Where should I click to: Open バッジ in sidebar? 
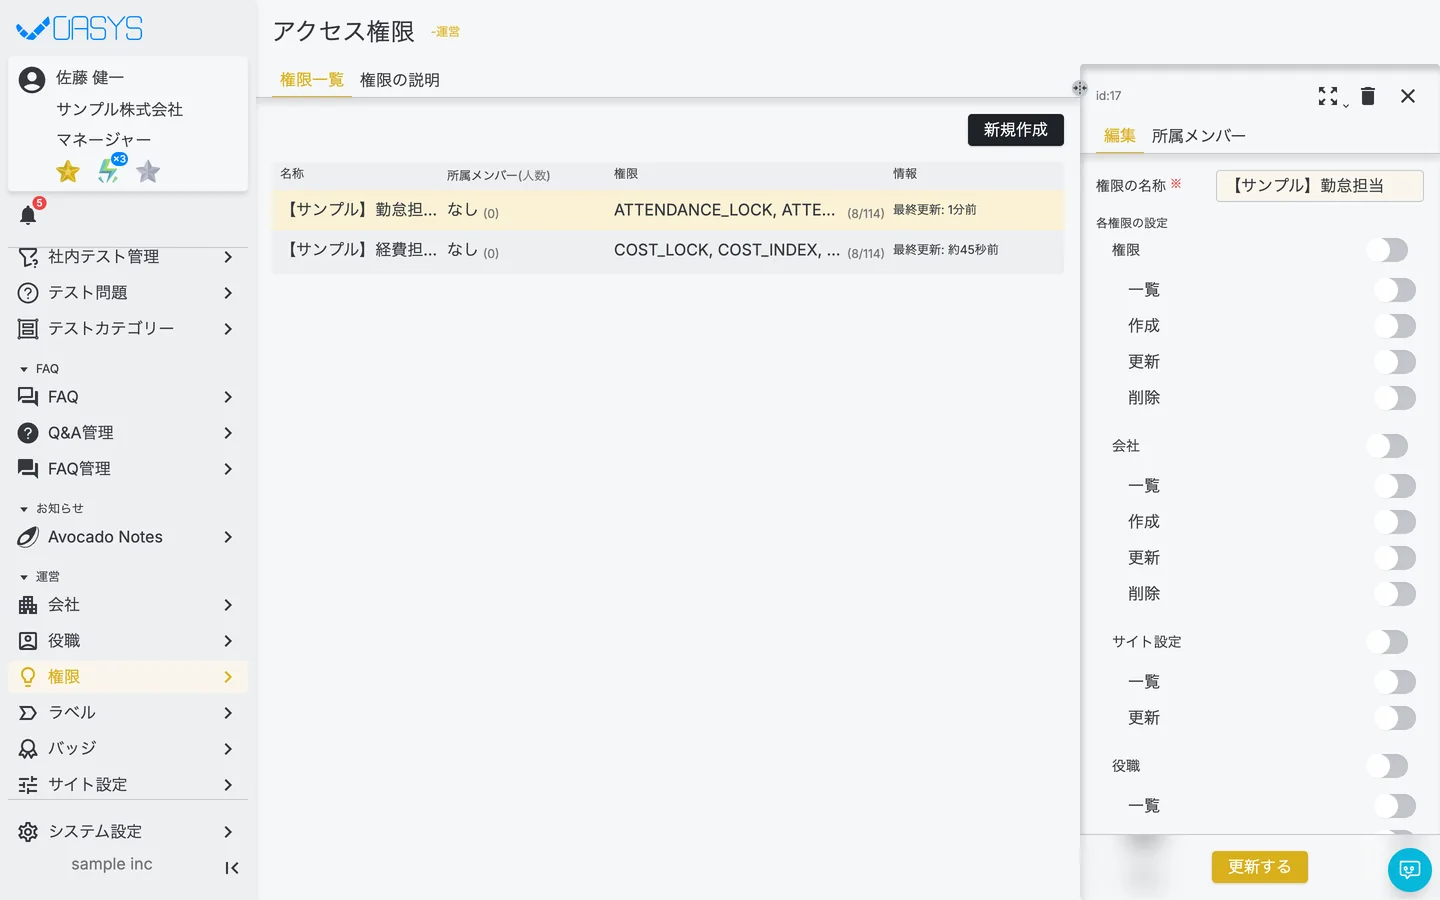click(128, 749)
